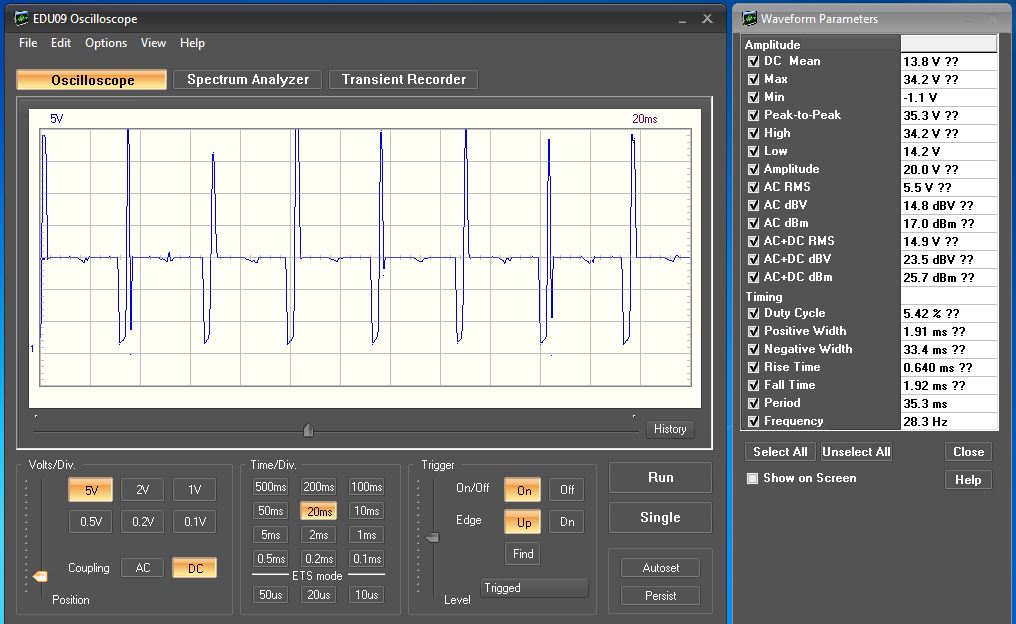Enable Show on Screen checkbox
Viewport: 1016px width, 624px height.
click(752, 478)
